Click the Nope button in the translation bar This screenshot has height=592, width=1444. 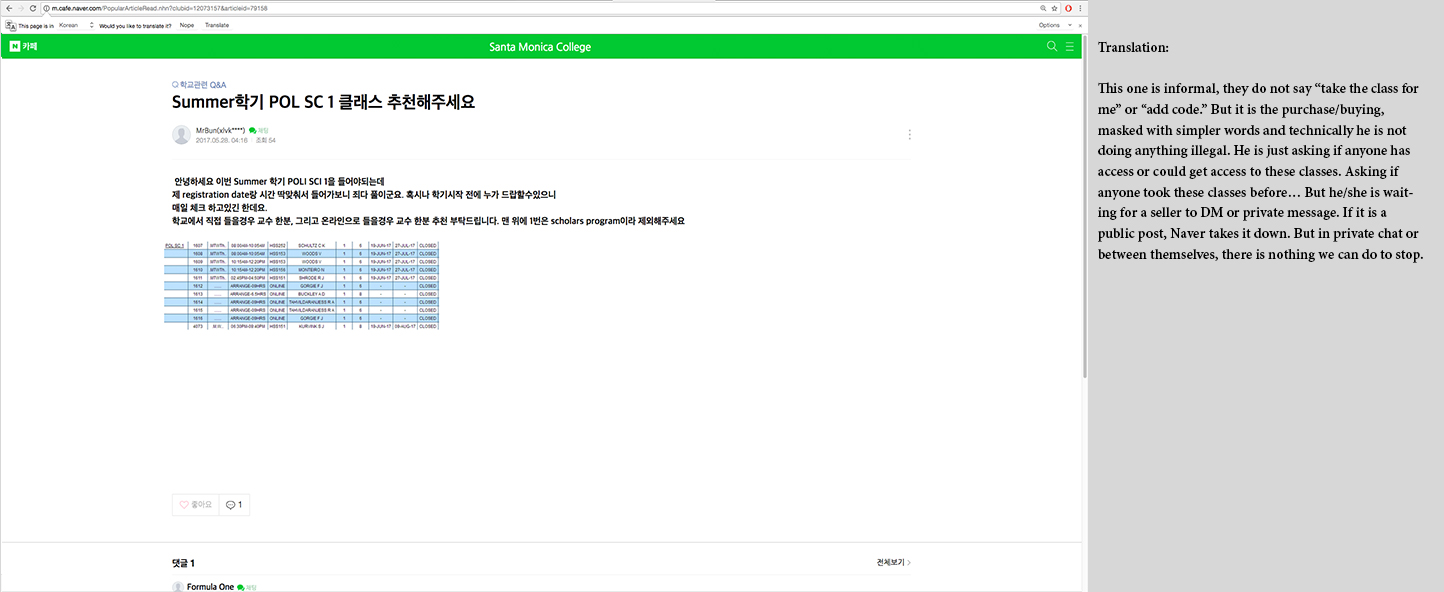(x=187, y=25)
